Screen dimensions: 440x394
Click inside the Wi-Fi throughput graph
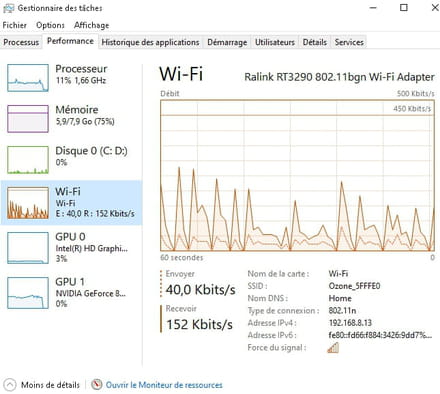click(x=297, y=175)
